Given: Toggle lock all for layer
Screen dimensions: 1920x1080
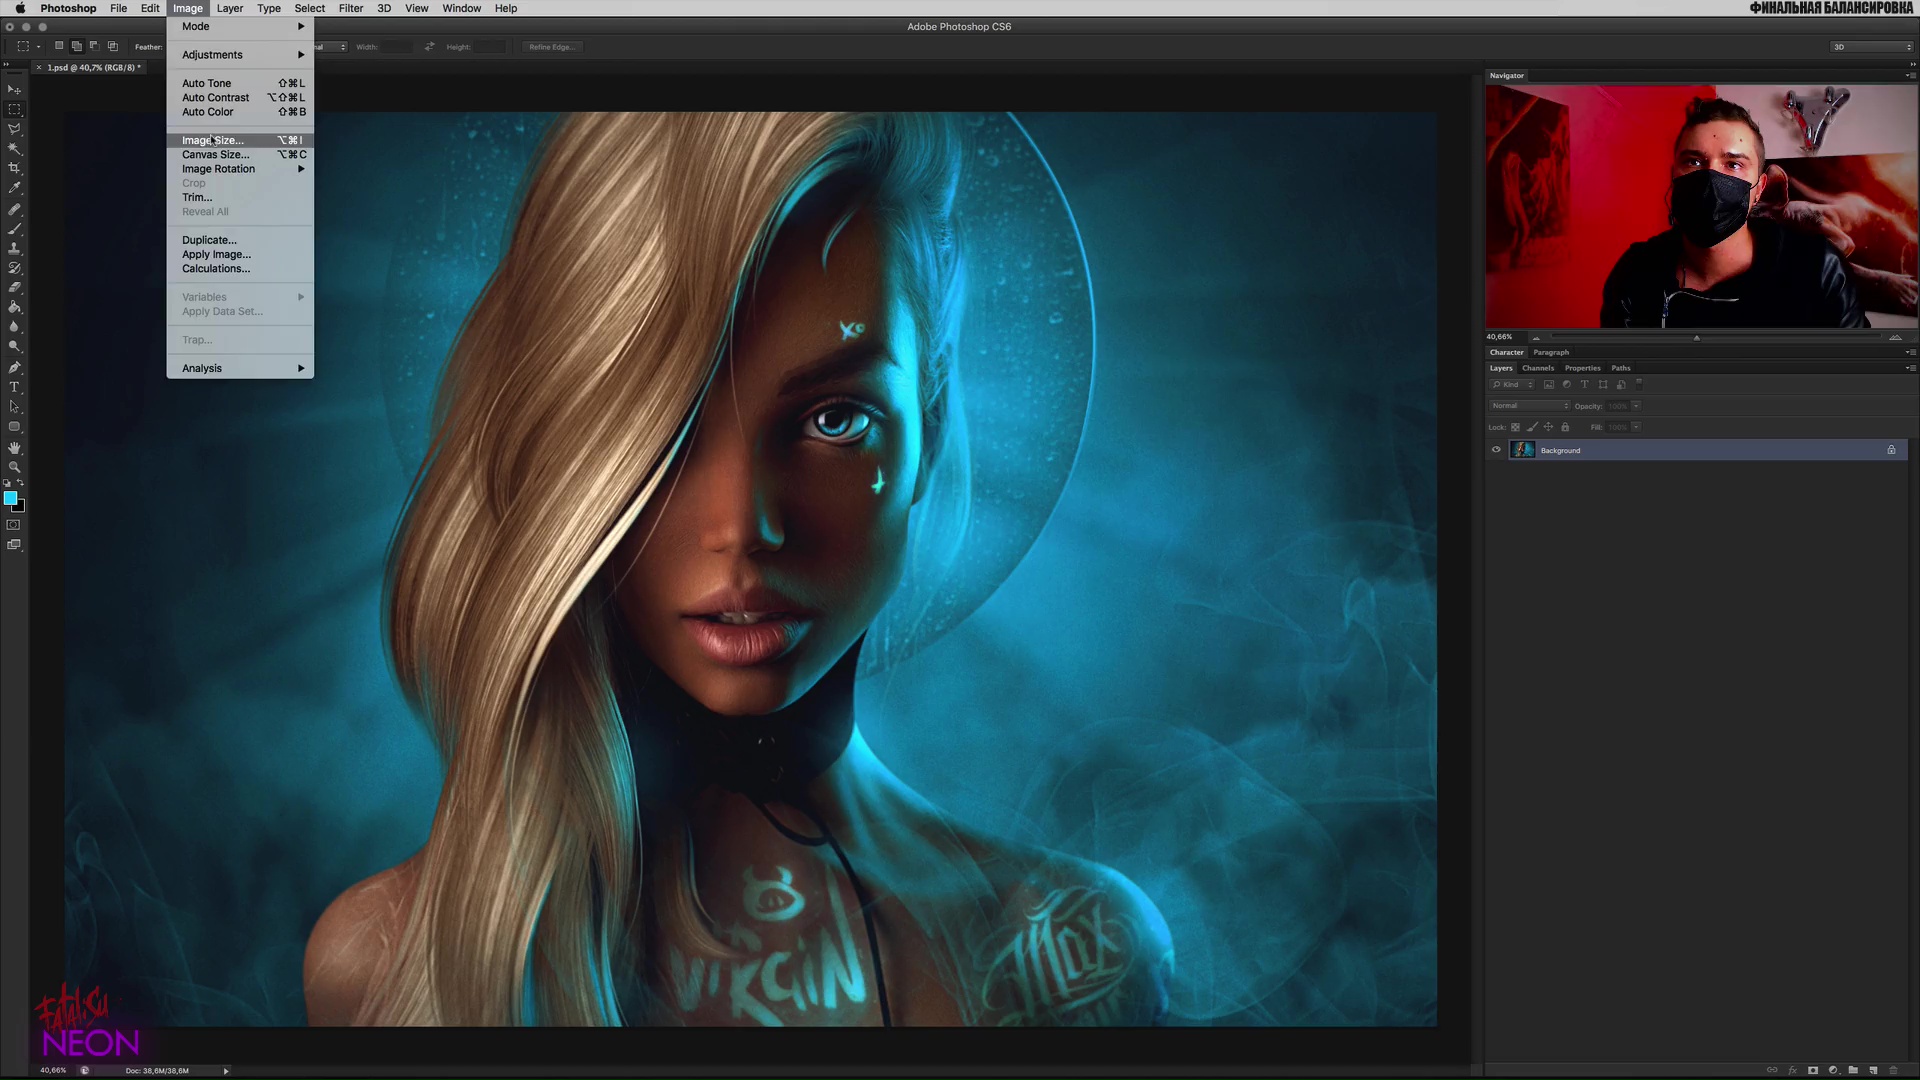Looking at the screenshot, I should (x=1565, y=427).
